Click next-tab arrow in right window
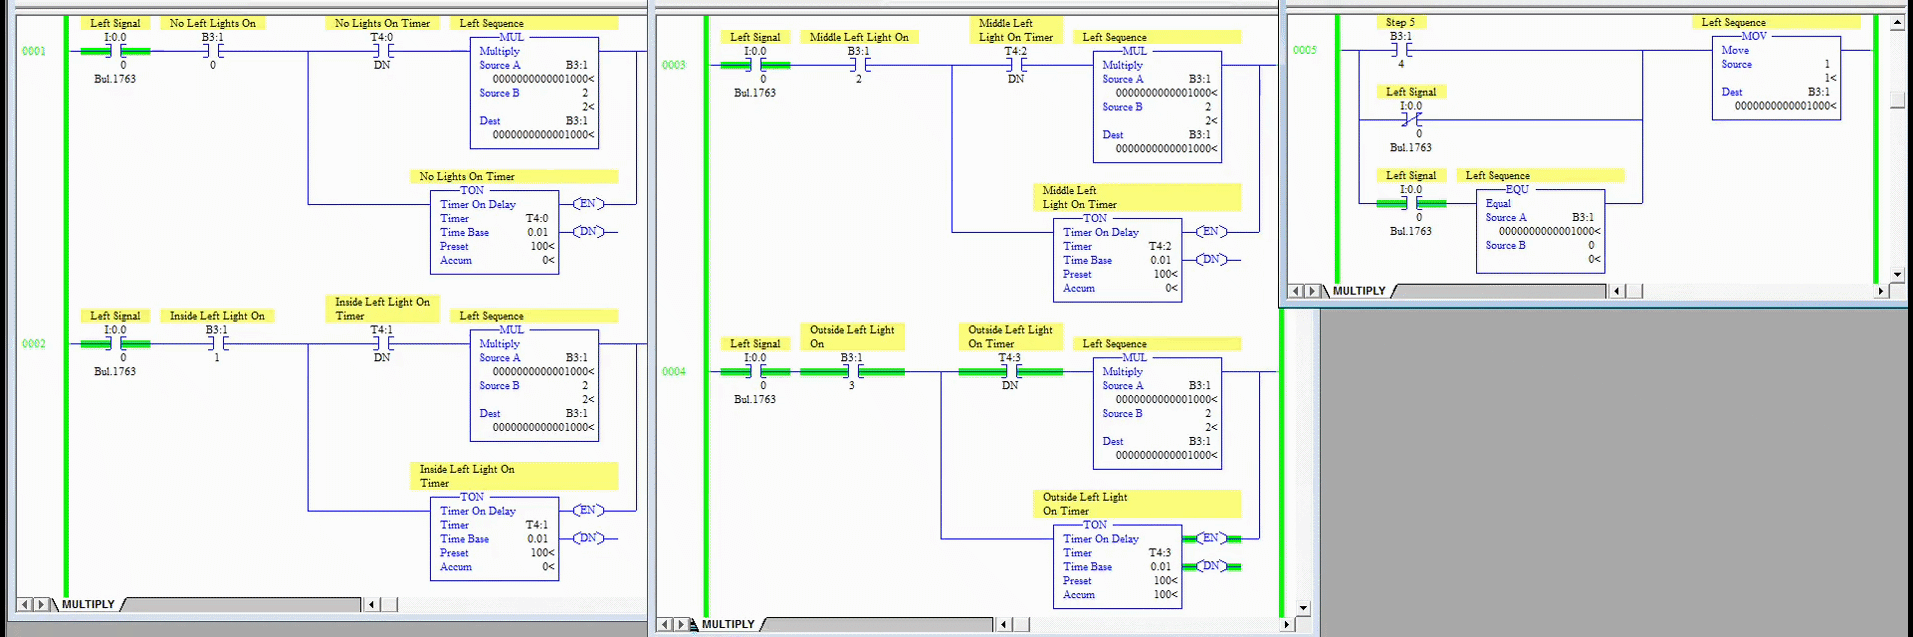 point(1313,291)
